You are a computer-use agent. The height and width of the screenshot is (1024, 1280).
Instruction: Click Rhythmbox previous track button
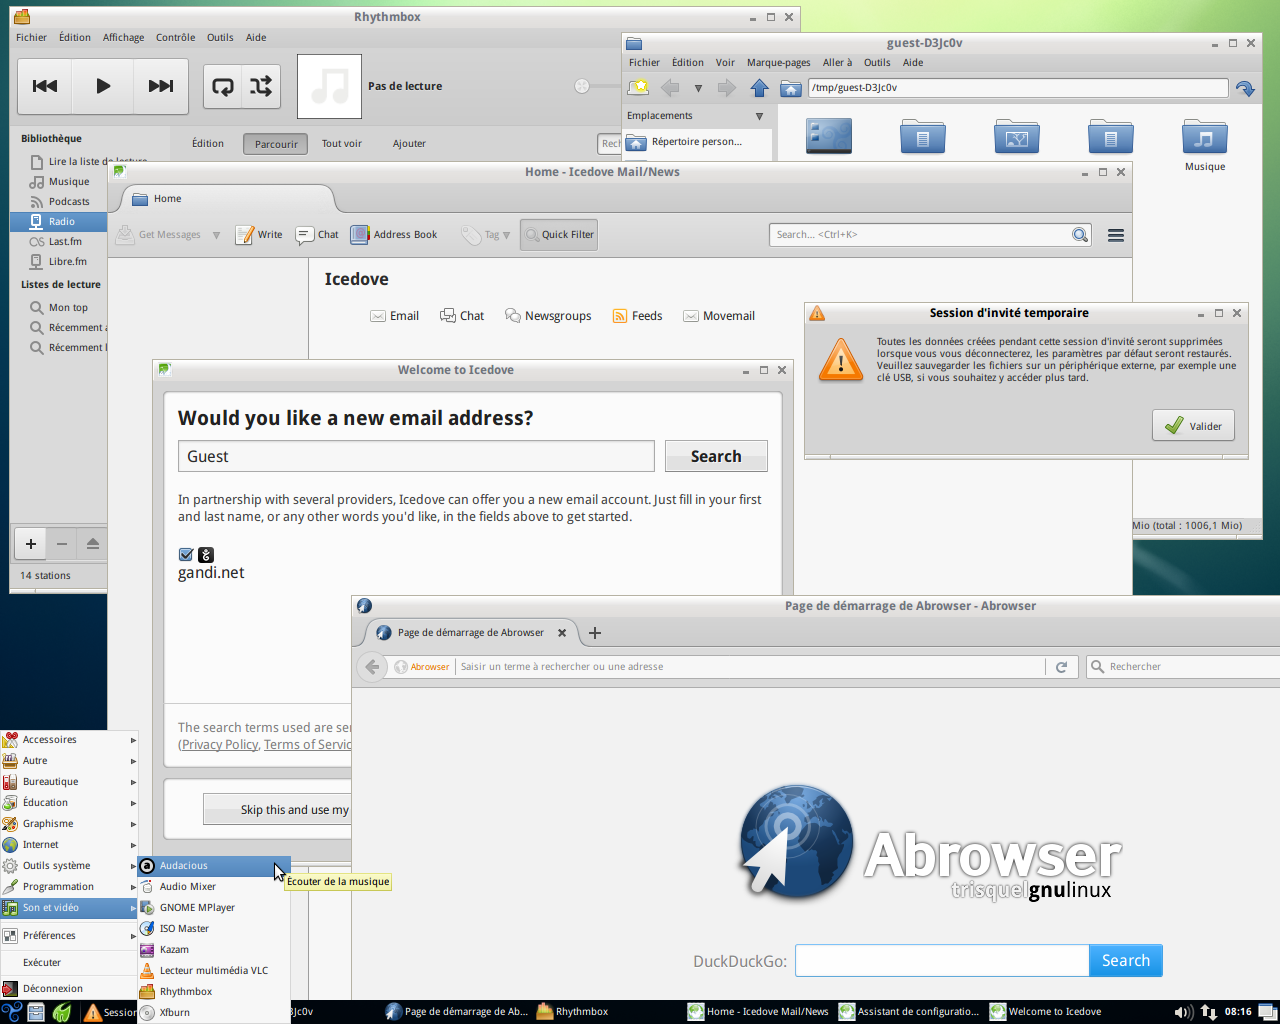[45, 86]
